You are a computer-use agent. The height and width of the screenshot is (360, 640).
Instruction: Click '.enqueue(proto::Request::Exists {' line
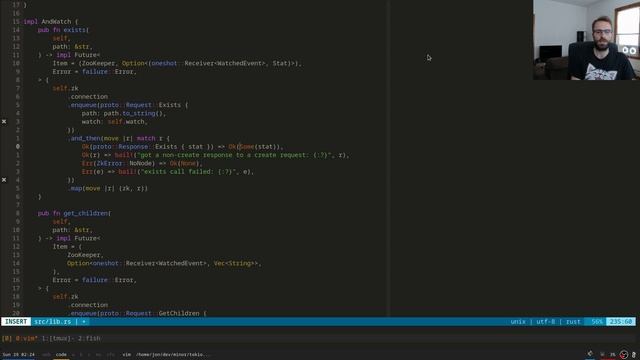point(128,105)
